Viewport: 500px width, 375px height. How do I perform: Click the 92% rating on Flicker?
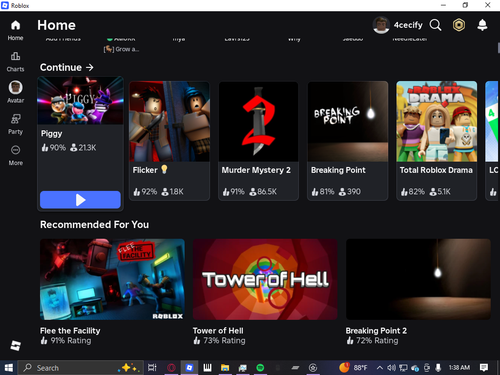click(145, 192)
